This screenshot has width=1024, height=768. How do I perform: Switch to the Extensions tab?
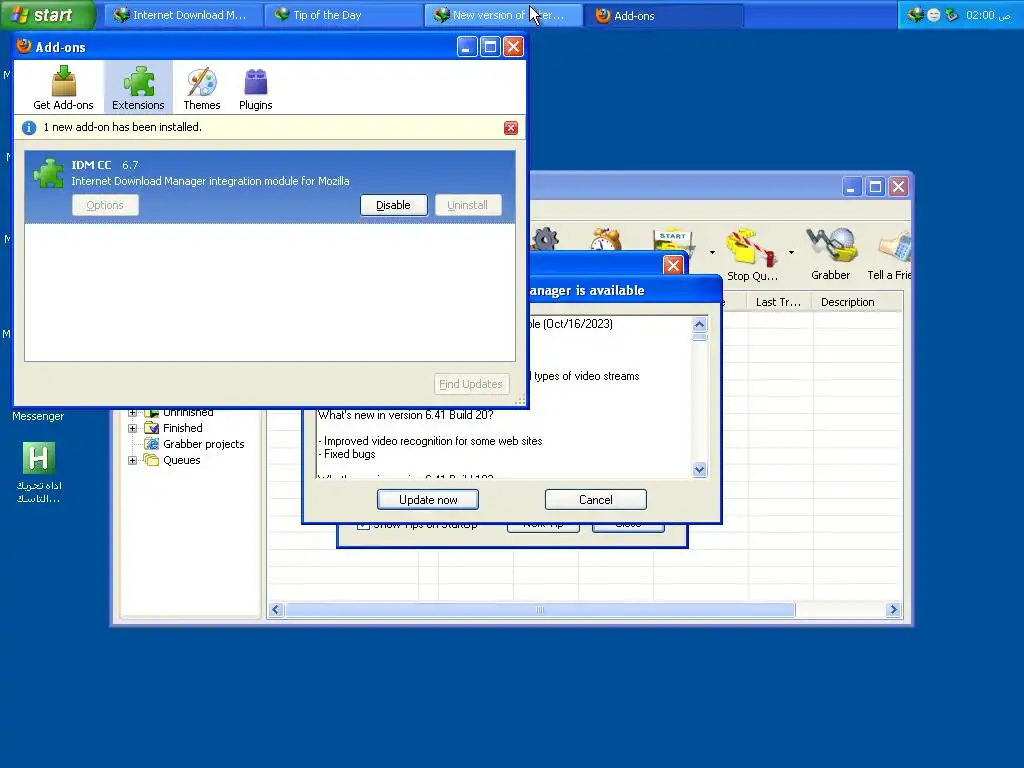[x=138, y=88]
